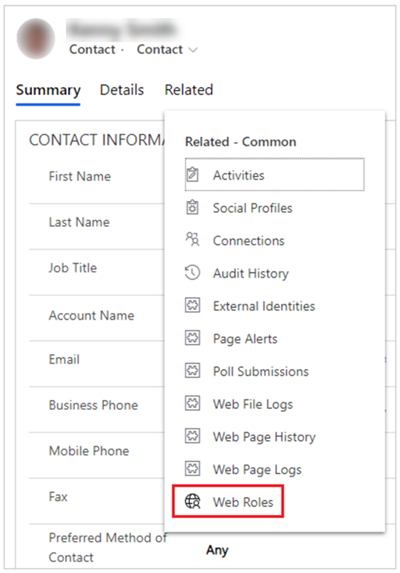Click the Connections people icon

coord(193,240)
